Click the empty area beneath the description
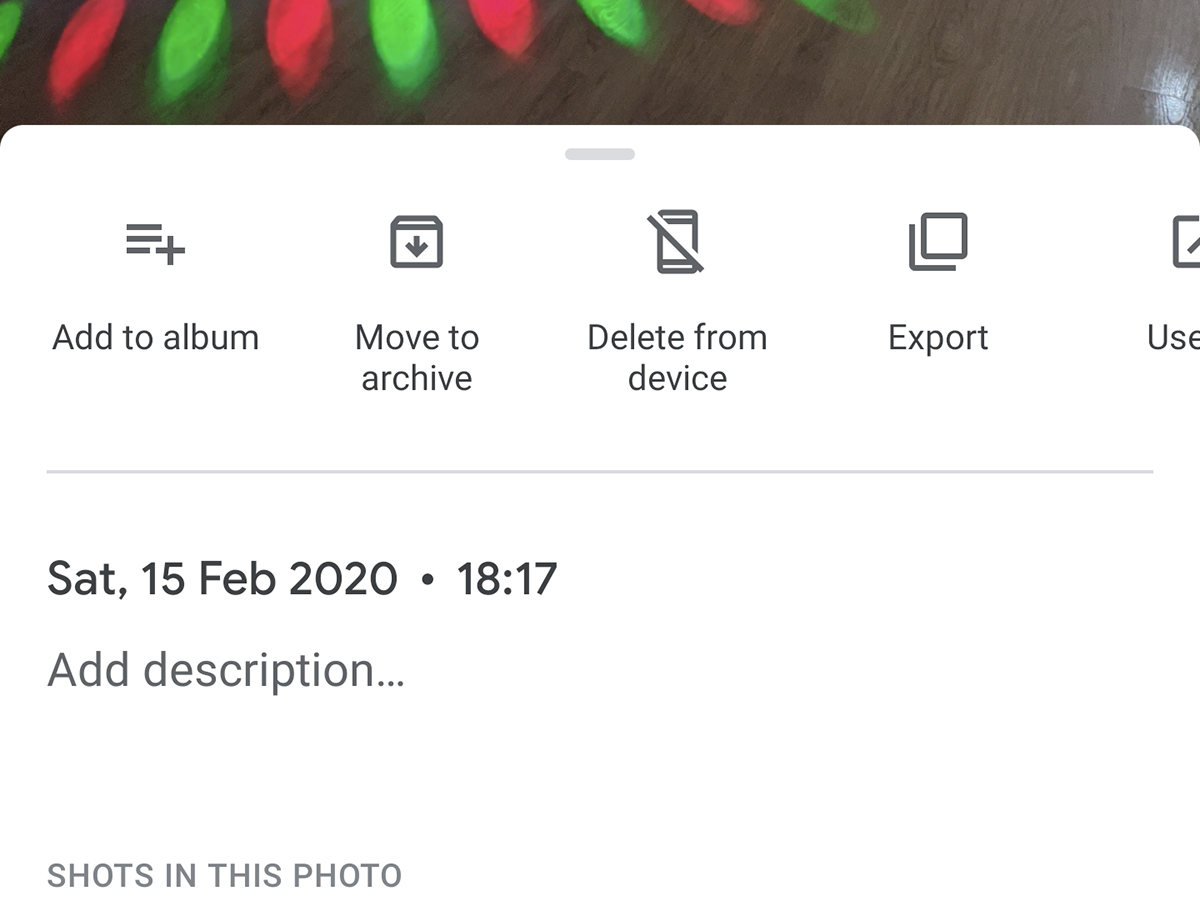 click(600, 770)
